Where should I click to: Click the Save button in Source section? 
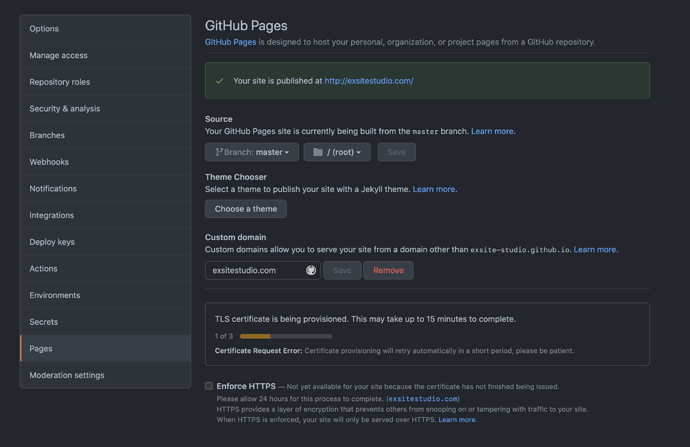pyautogui.click(x=396, y=152)
